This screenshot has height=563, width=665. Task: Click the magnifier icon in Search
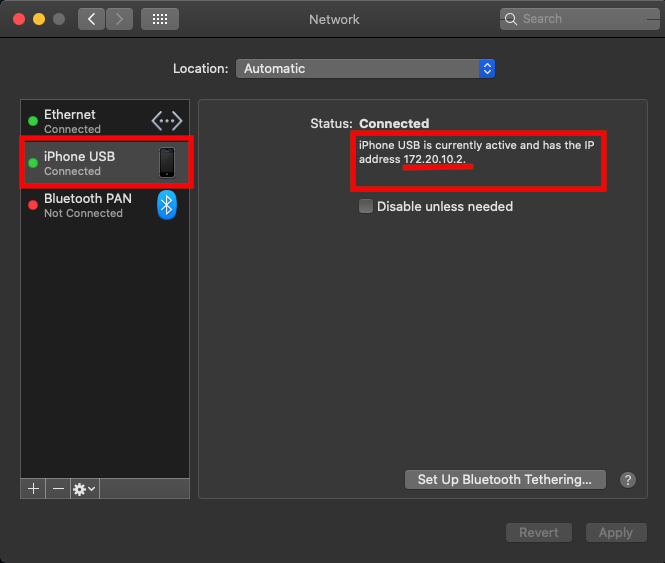(511, 19)
